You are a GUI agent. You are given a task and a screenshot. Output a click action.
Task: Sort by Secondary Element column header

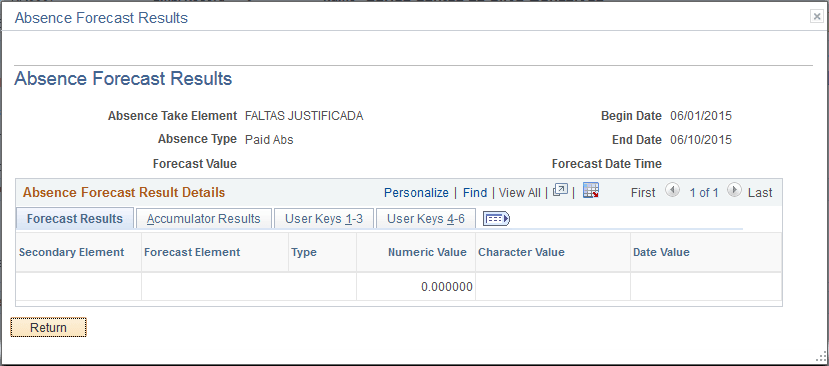[x=71, y=252]
